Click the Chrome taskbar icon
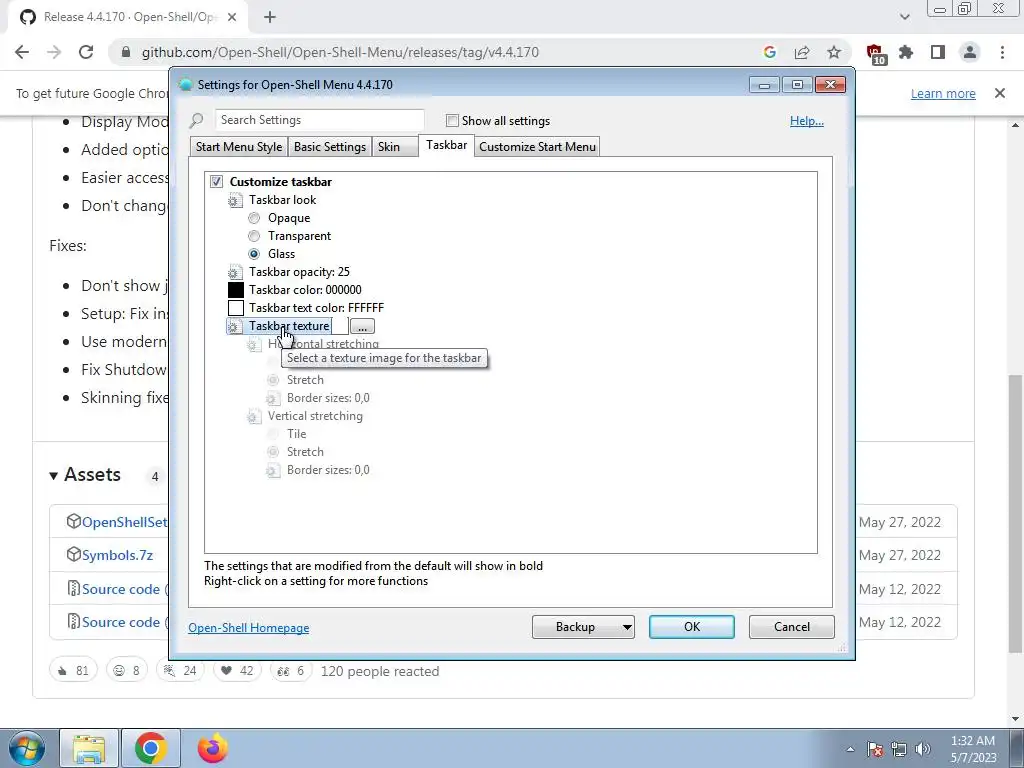The height and width of the screenshot is (768, 1024). 151,749
